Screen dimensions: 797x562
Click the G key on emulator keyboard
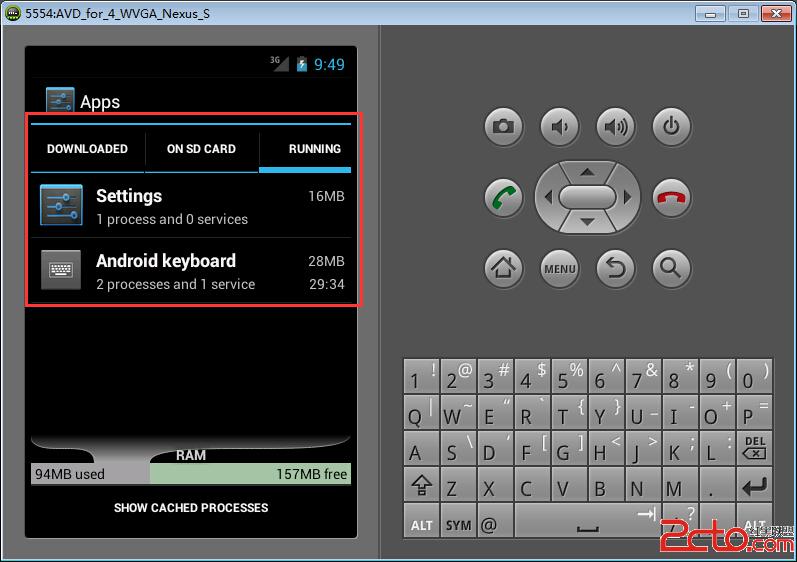click(569, 448)
